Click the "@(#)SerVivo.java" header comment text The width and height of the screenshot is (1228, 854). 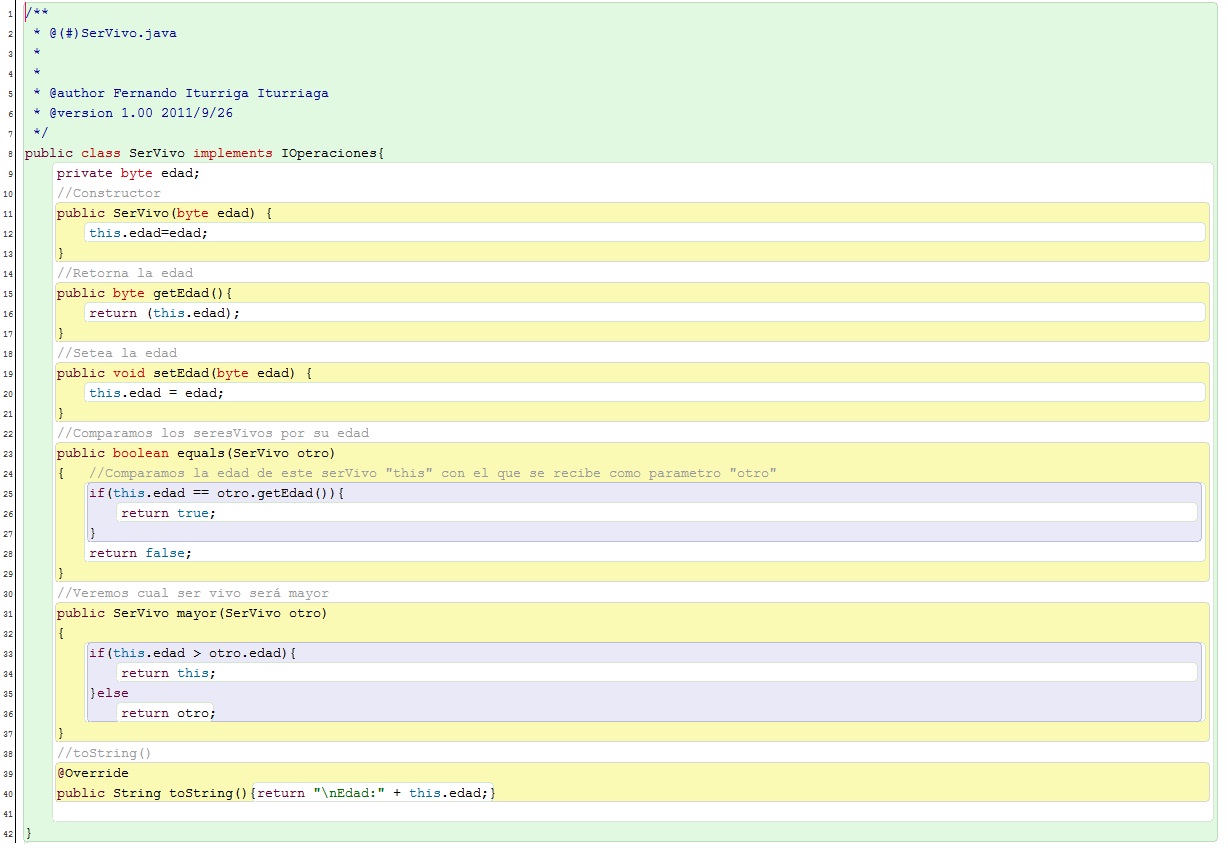pyautogui.click(x=113, y=33)
